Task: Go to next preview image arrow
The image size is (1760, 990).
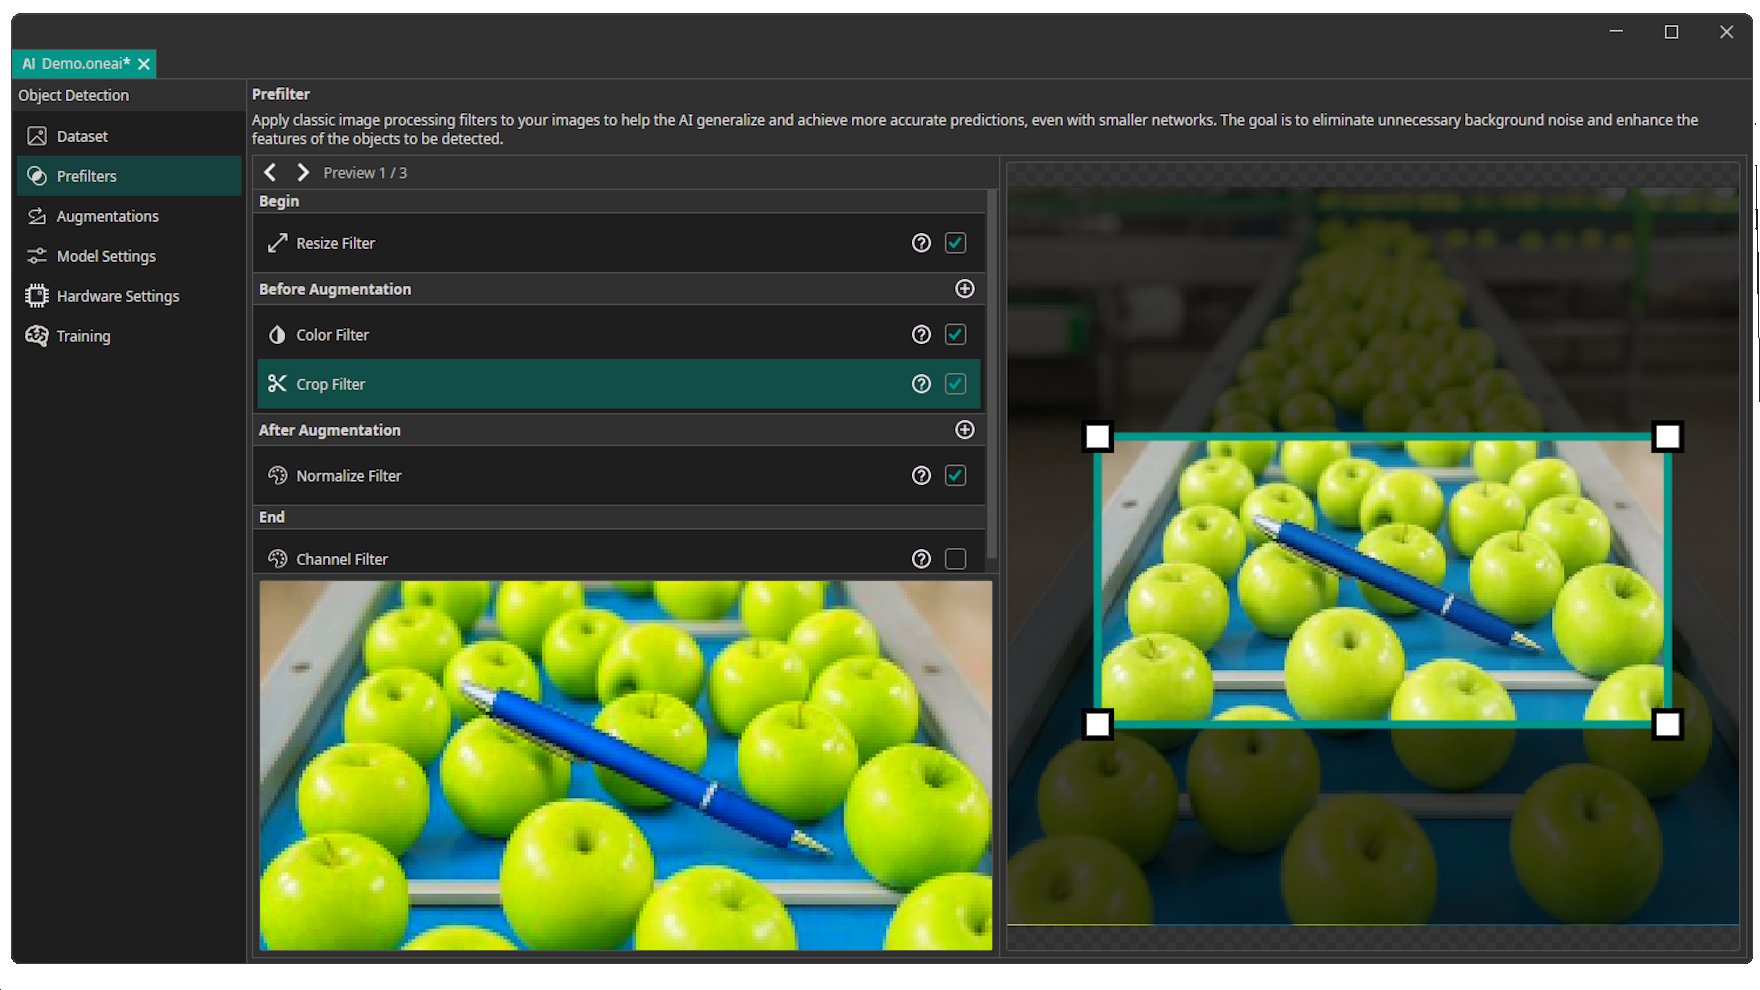Action: tap(303, 173)
